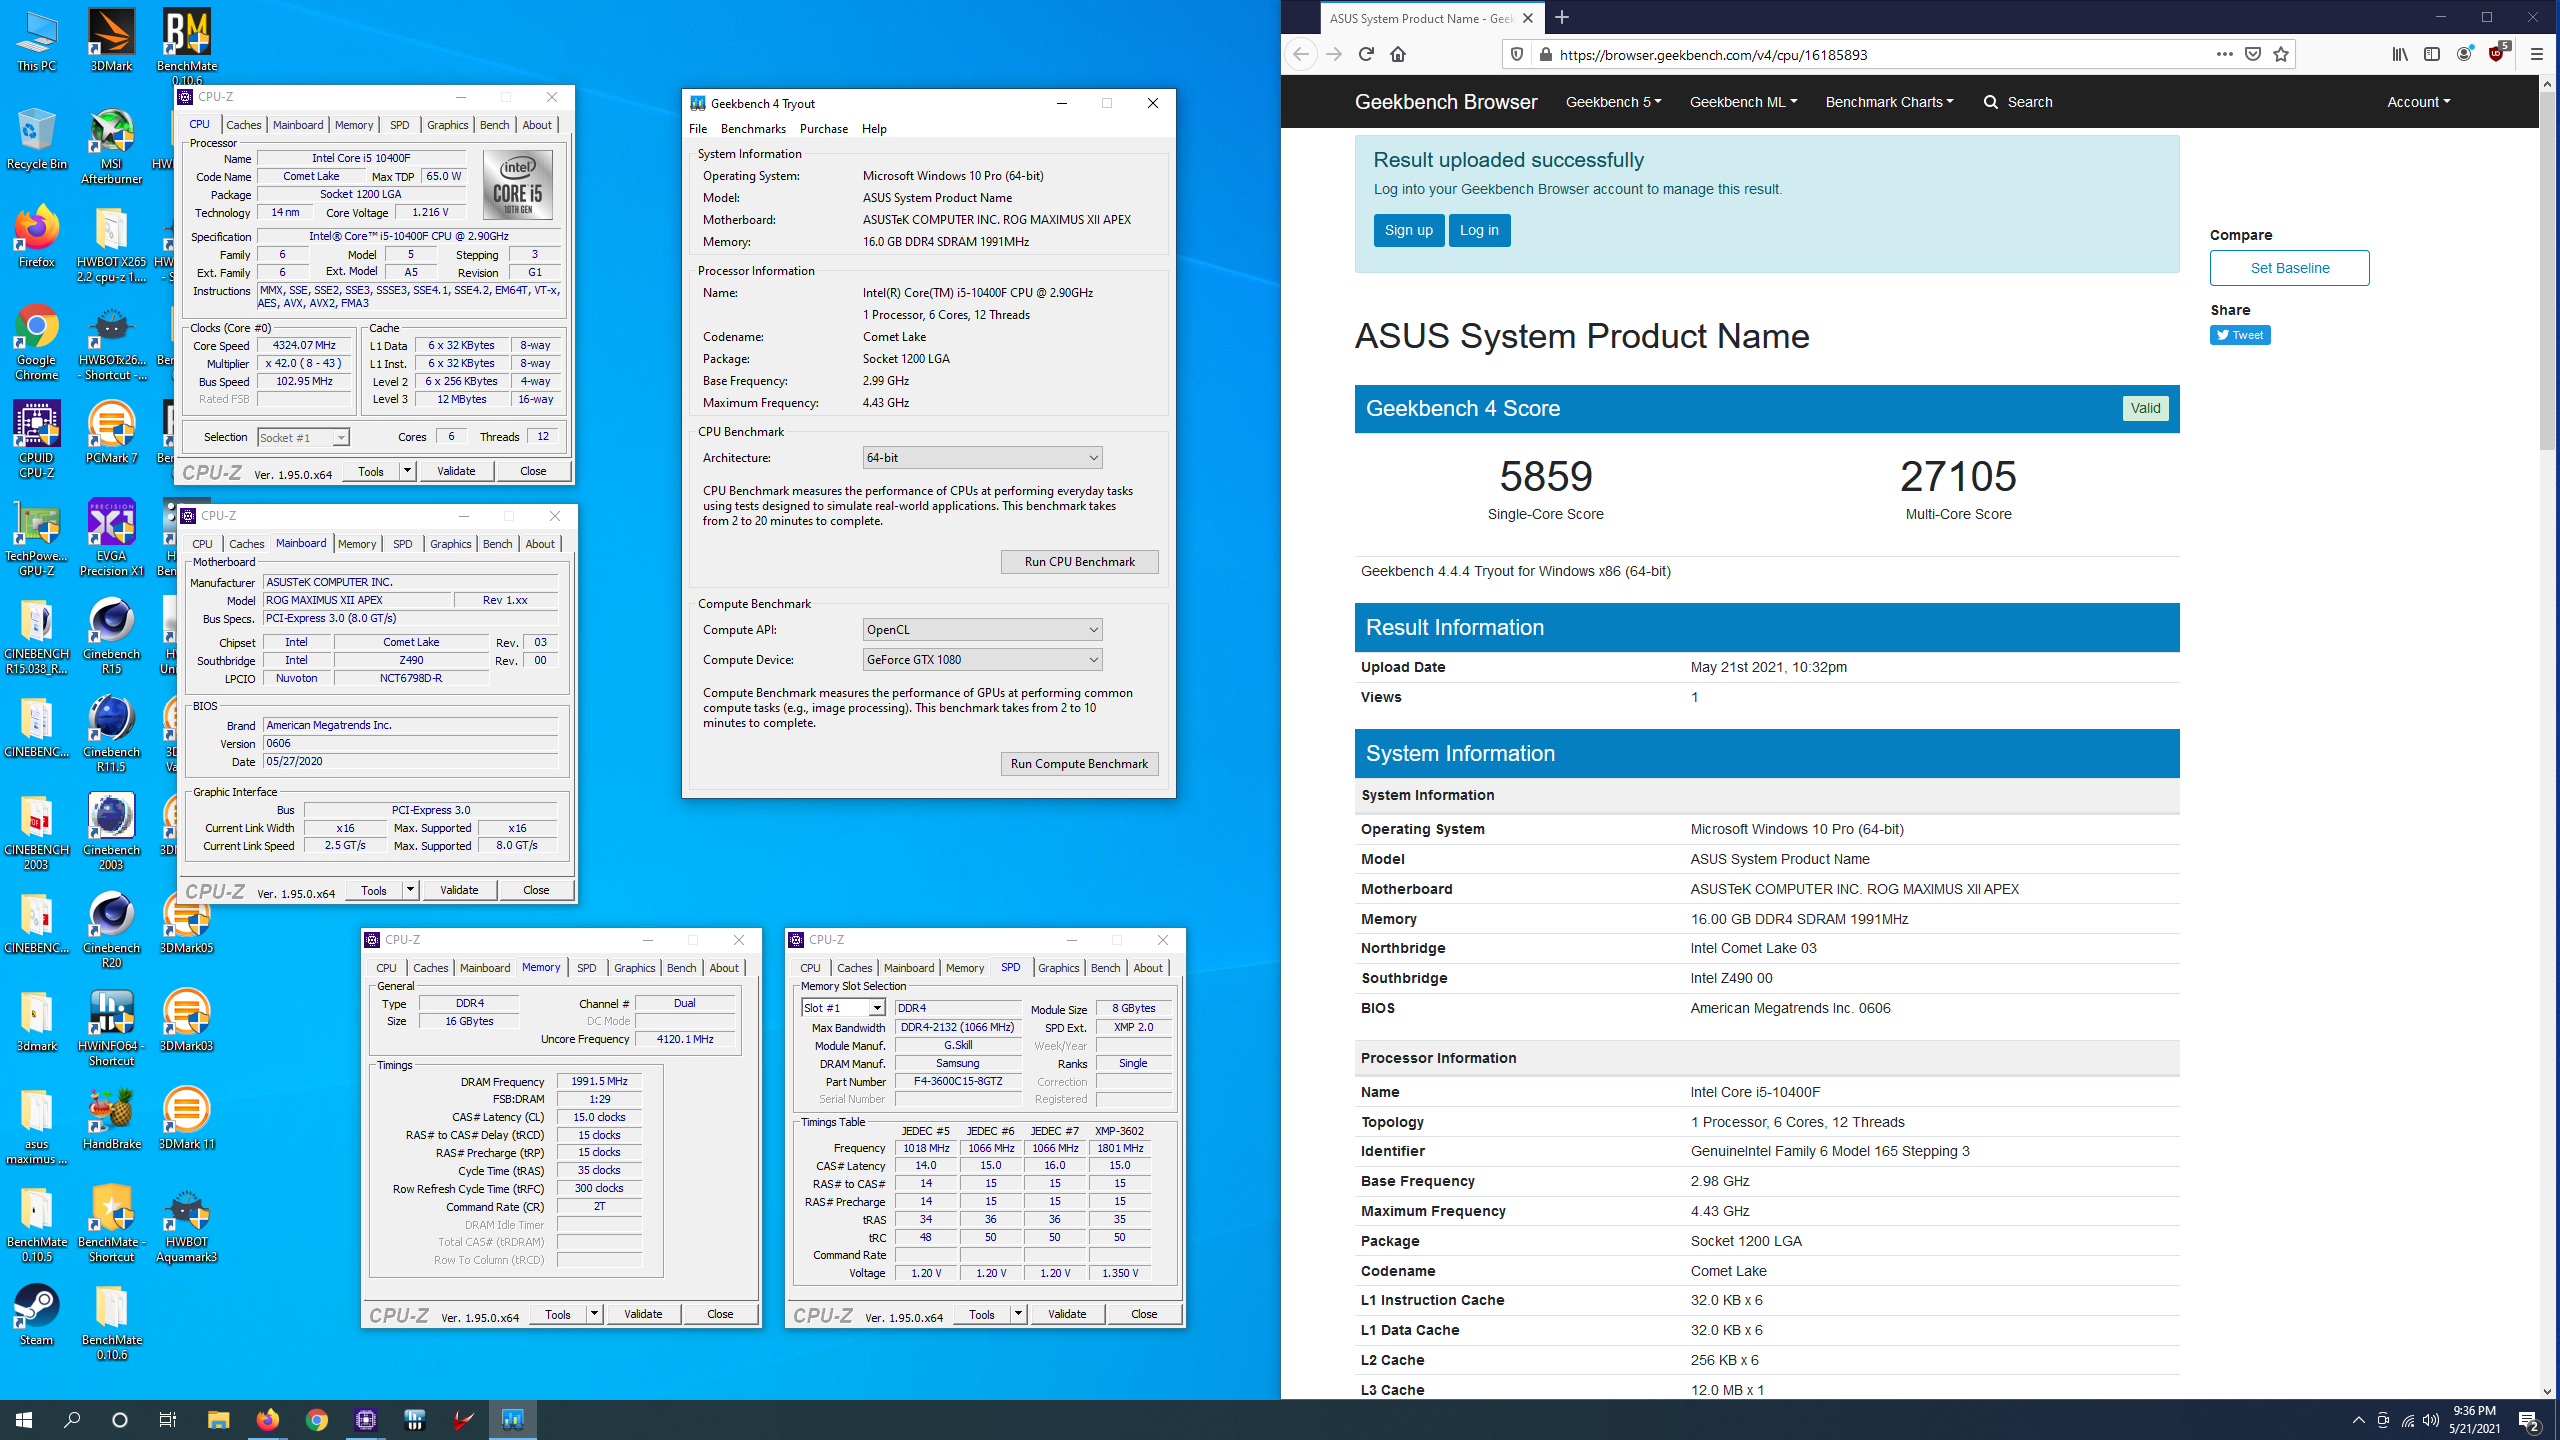
Task: Open new Firefox tab with plus icon
Action: (1562, 18)
